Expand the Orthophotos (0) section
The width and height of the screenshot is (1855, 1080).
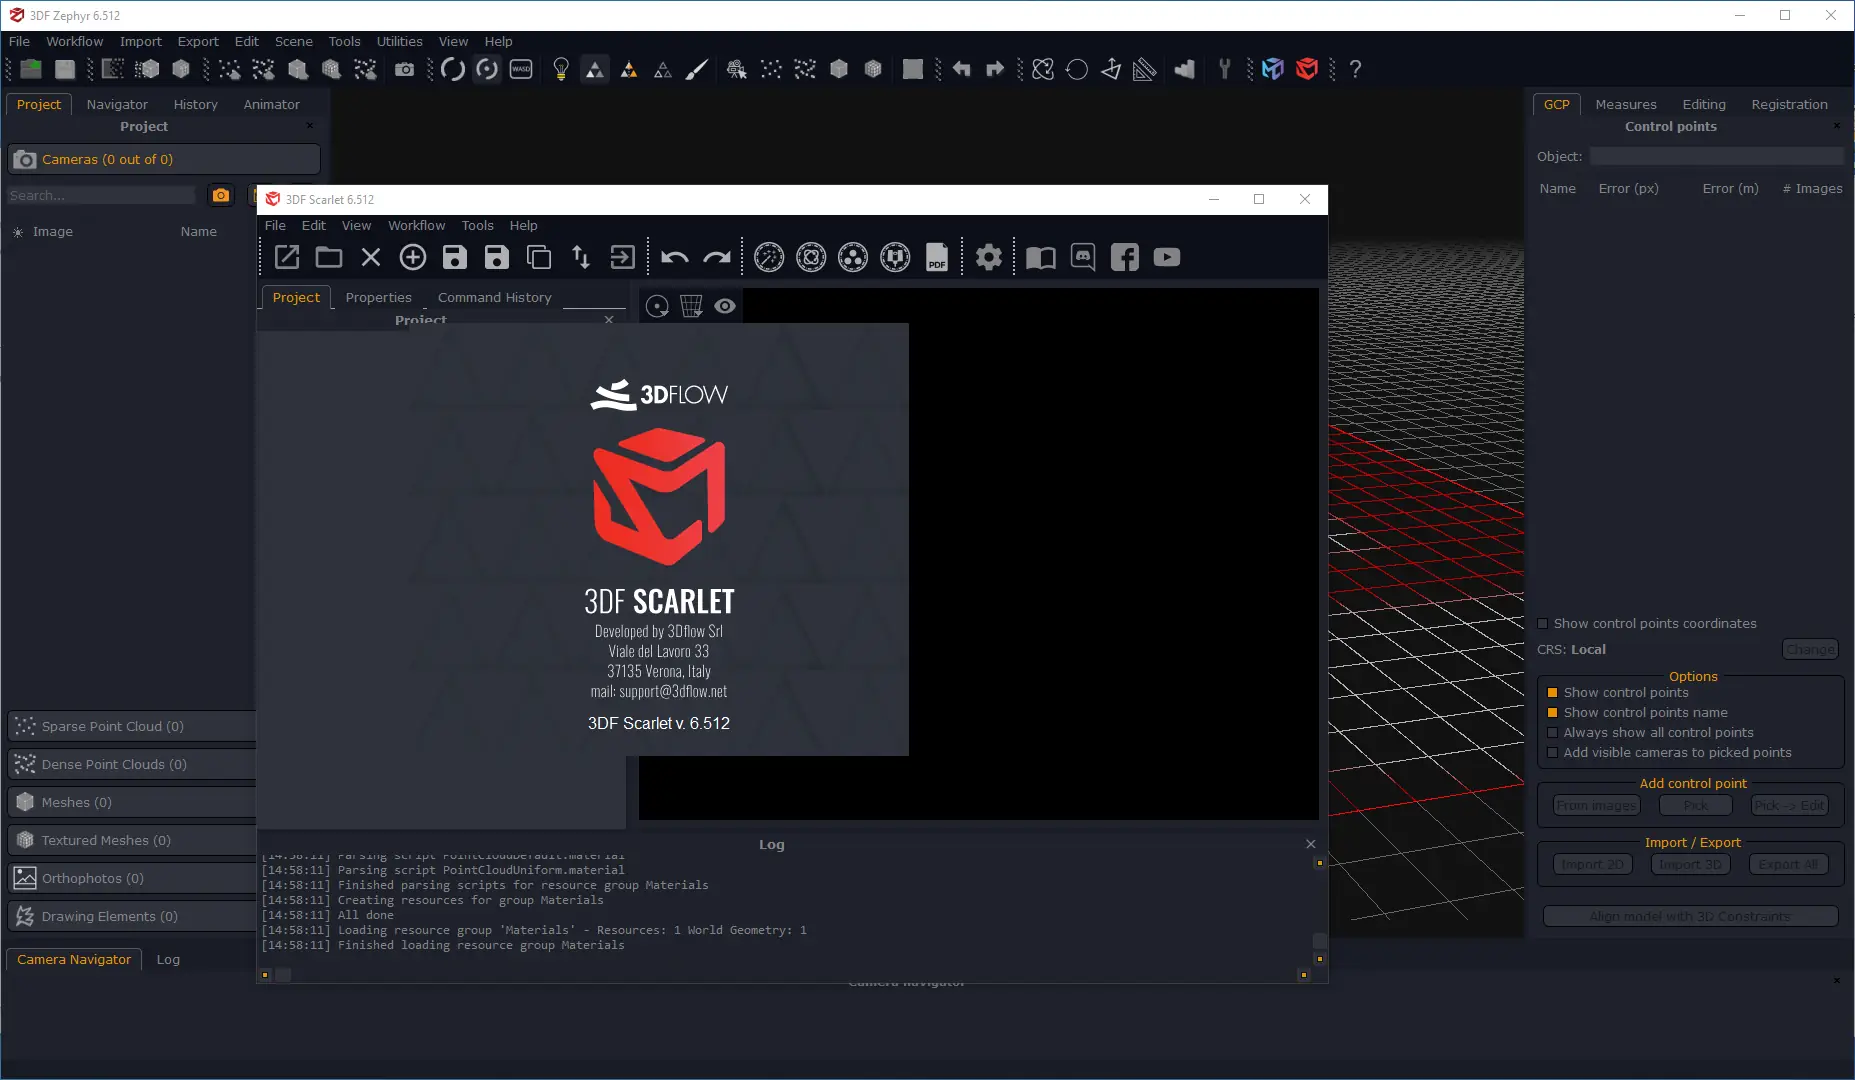pyautogui.click(x=132, y=878)
